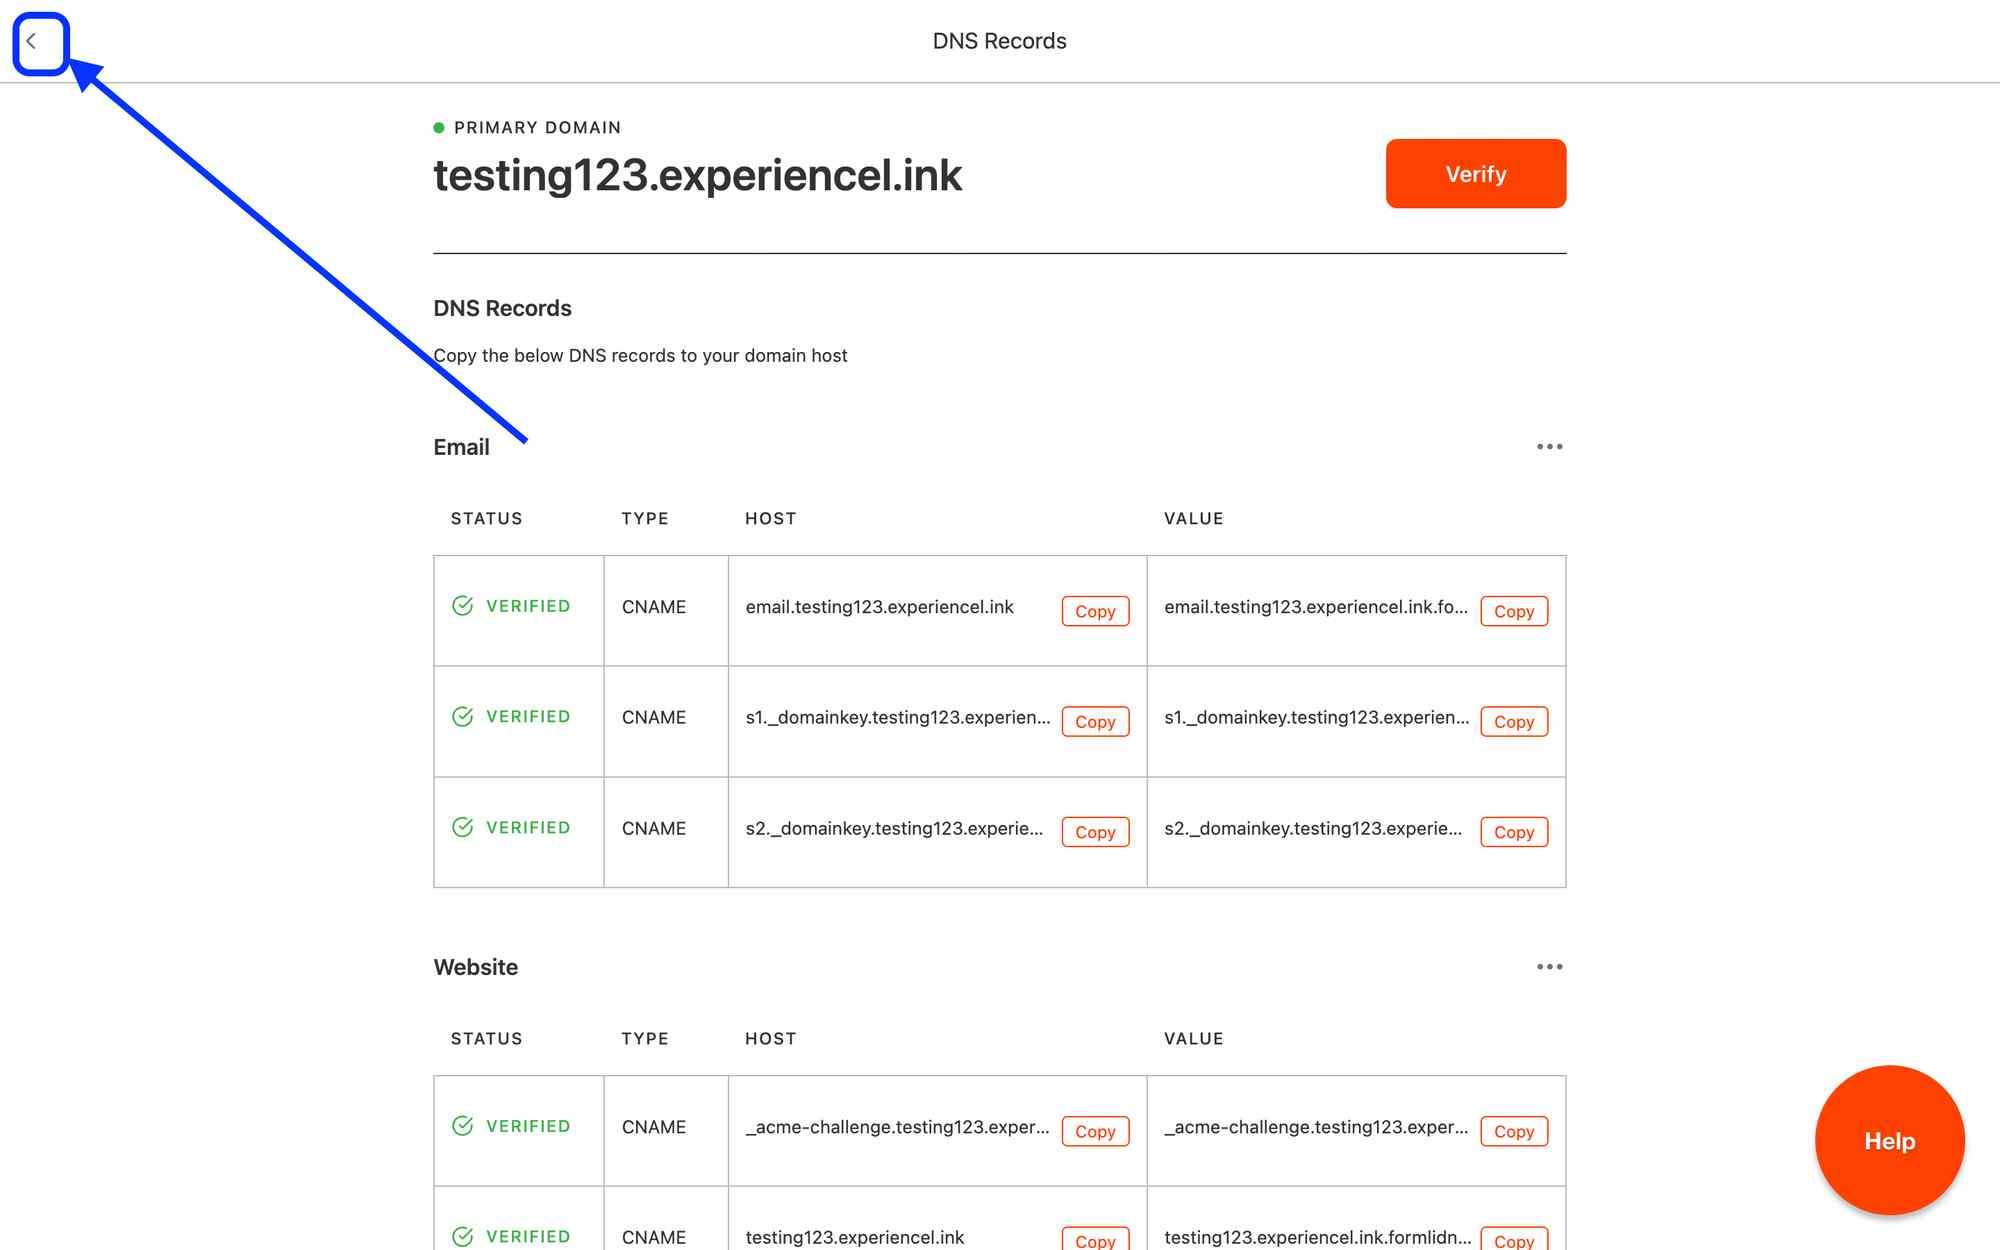Click verified check icon for email record

click(463, 606)
